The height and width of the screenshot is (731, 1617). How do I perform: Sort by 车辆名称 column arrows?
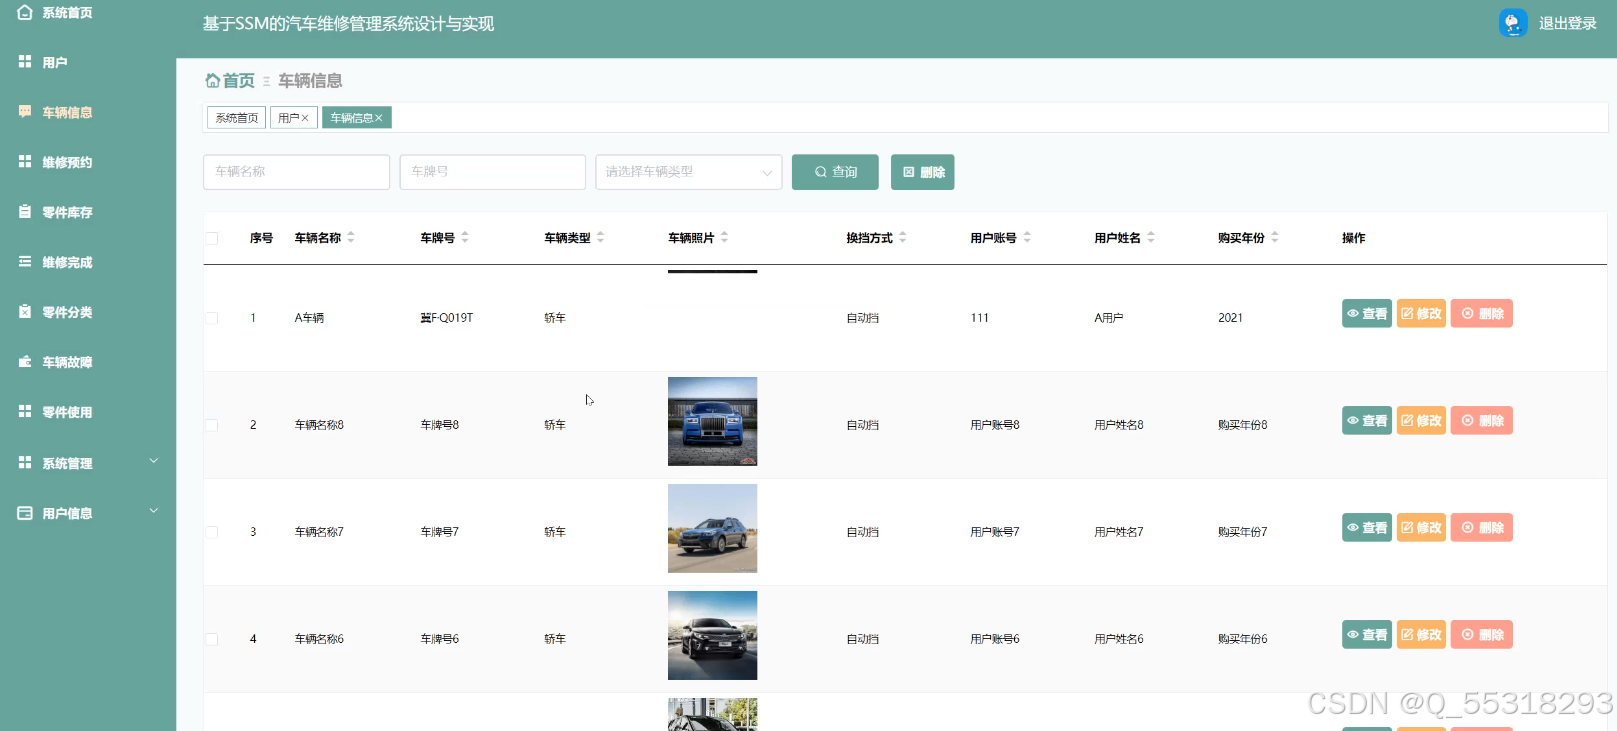[351, 238]
